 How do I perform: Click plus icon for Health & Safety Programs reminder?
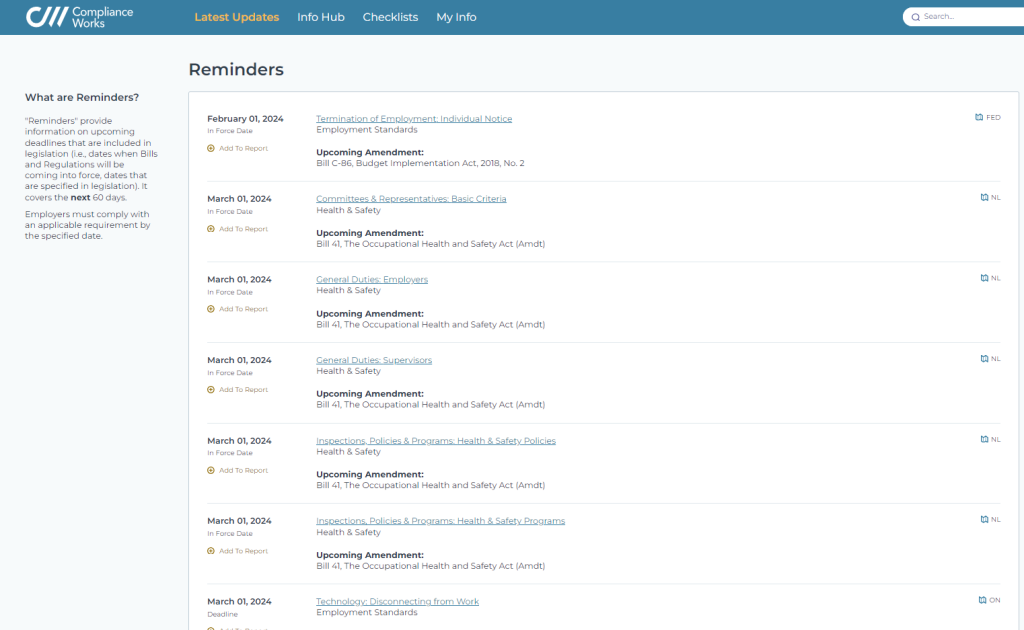pyautogui.click(x=211, y=551)
